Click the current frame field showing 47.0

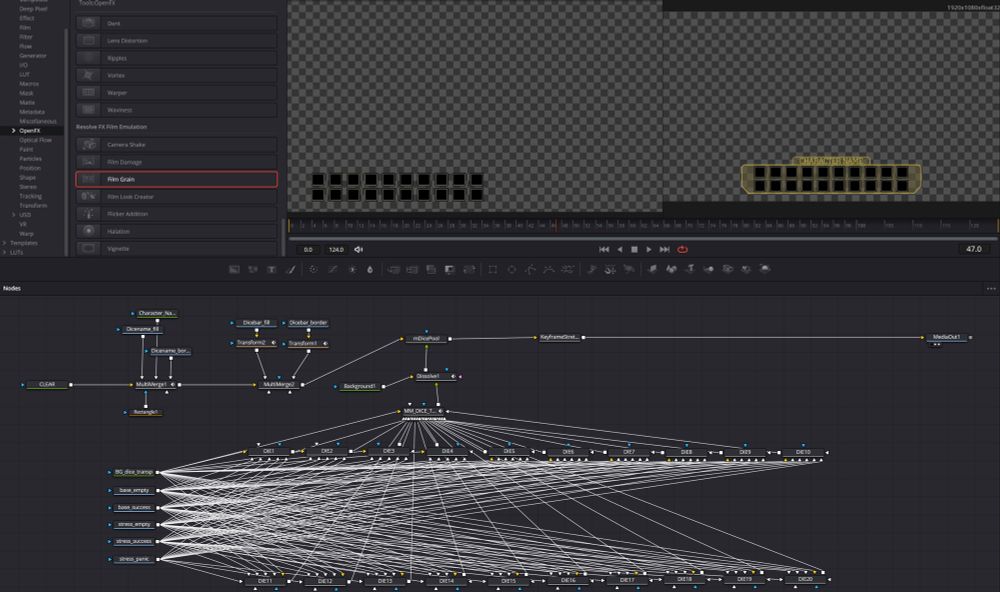pyautogui.click(x=974, y=249)
